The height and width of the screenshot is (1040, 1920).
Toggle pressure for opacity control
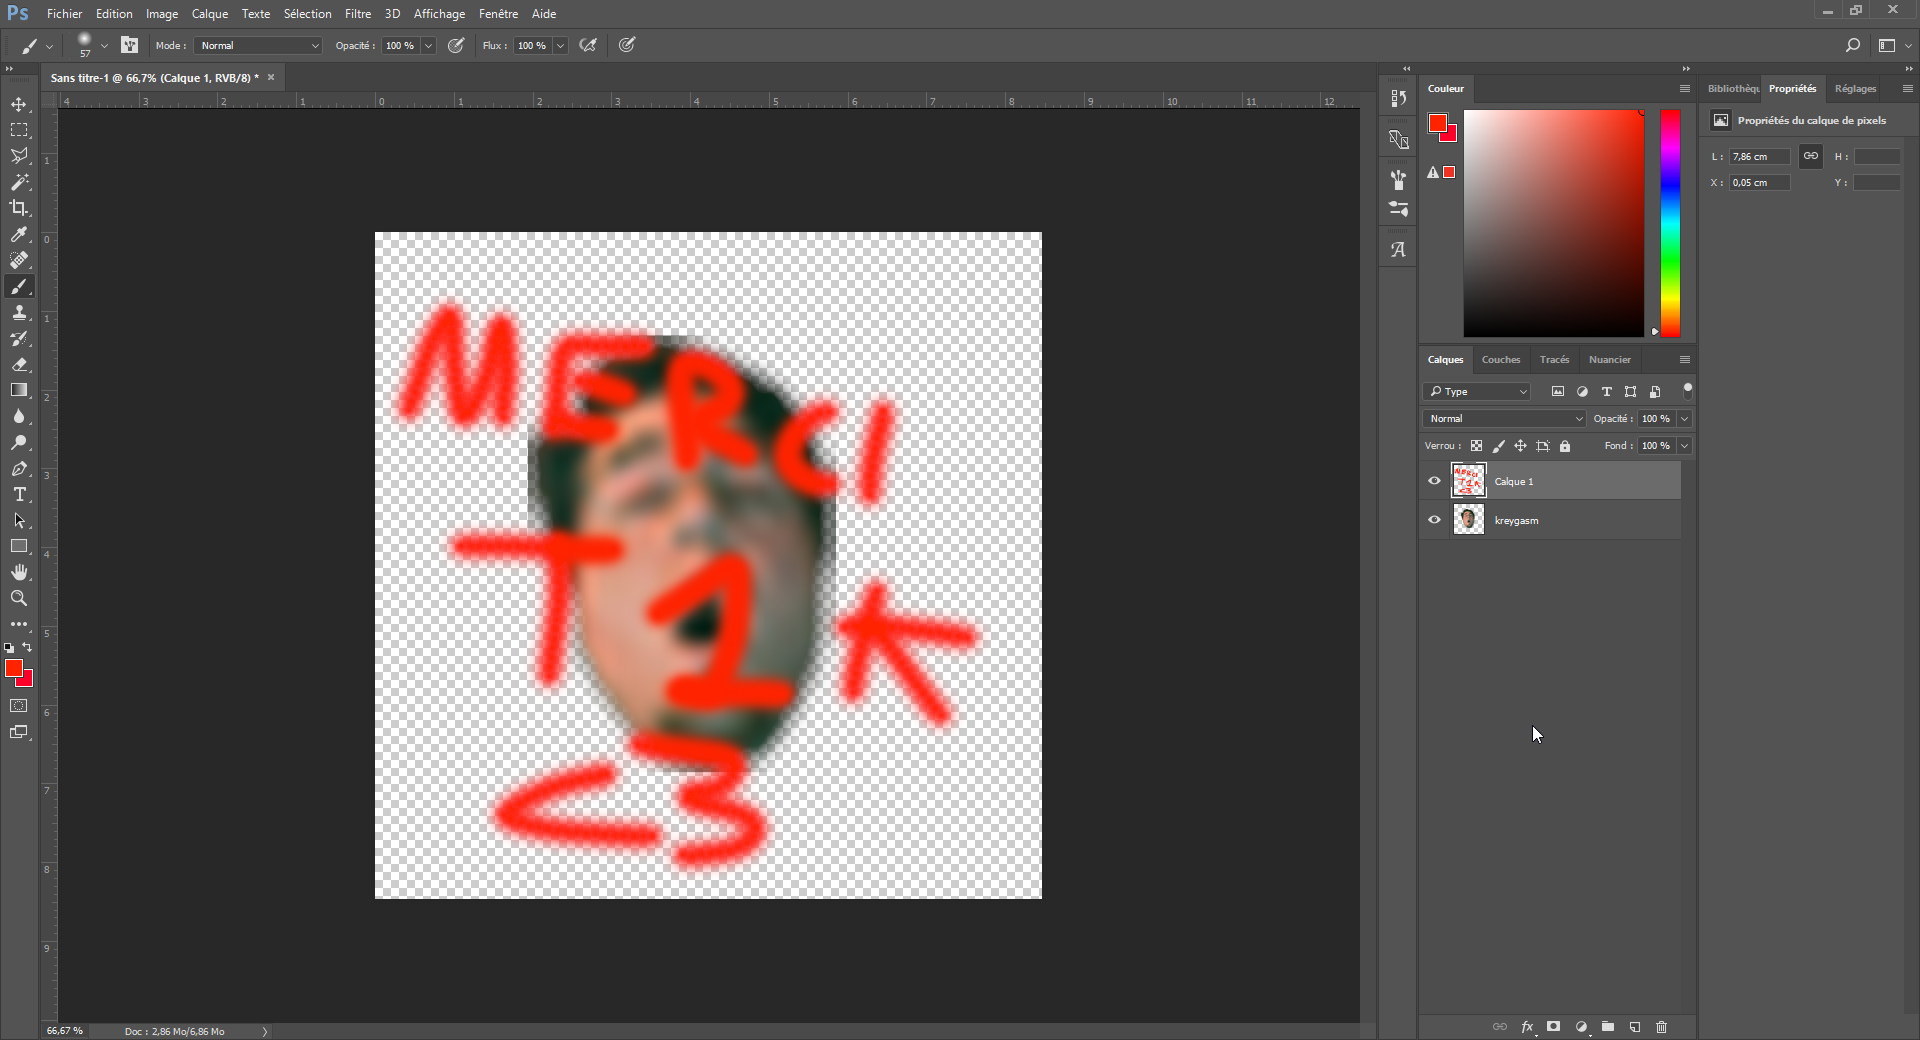pyautogui.click(x=456, y=45)
